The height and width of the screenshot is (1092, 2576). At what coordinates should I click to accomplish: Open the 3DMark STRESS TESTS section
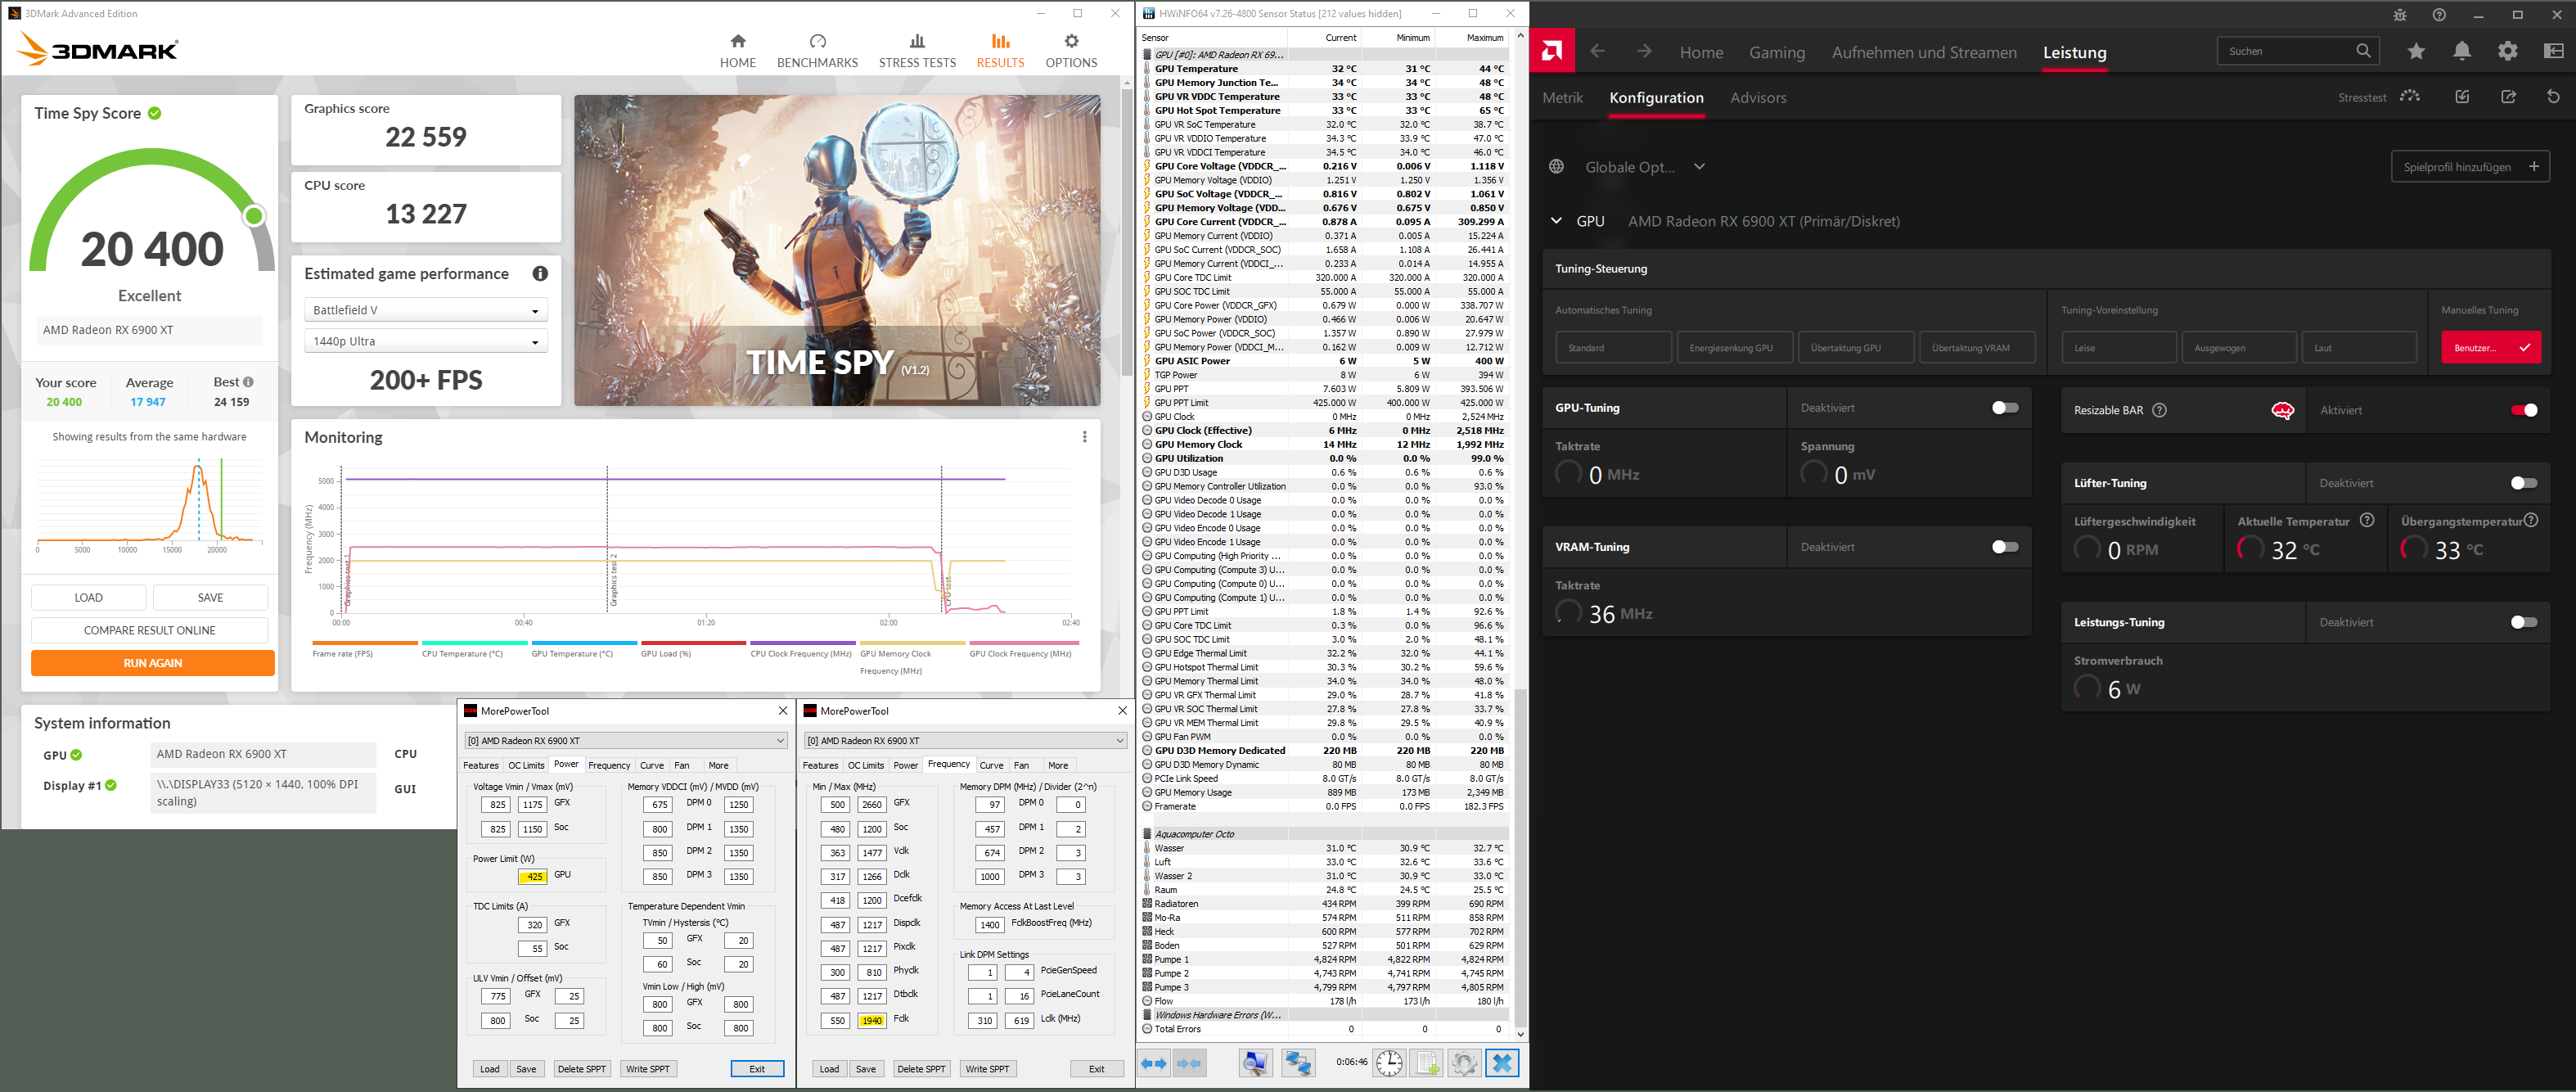(x=916, y=51)
